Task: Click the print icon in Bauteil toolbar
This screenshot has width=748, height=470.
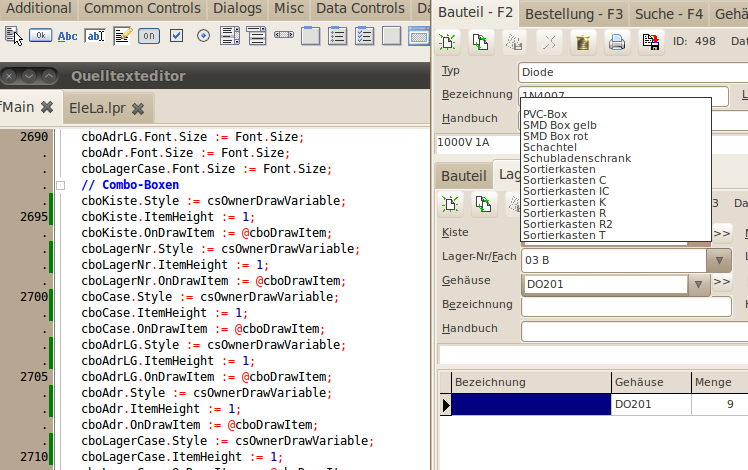Action: coord(617,42)
